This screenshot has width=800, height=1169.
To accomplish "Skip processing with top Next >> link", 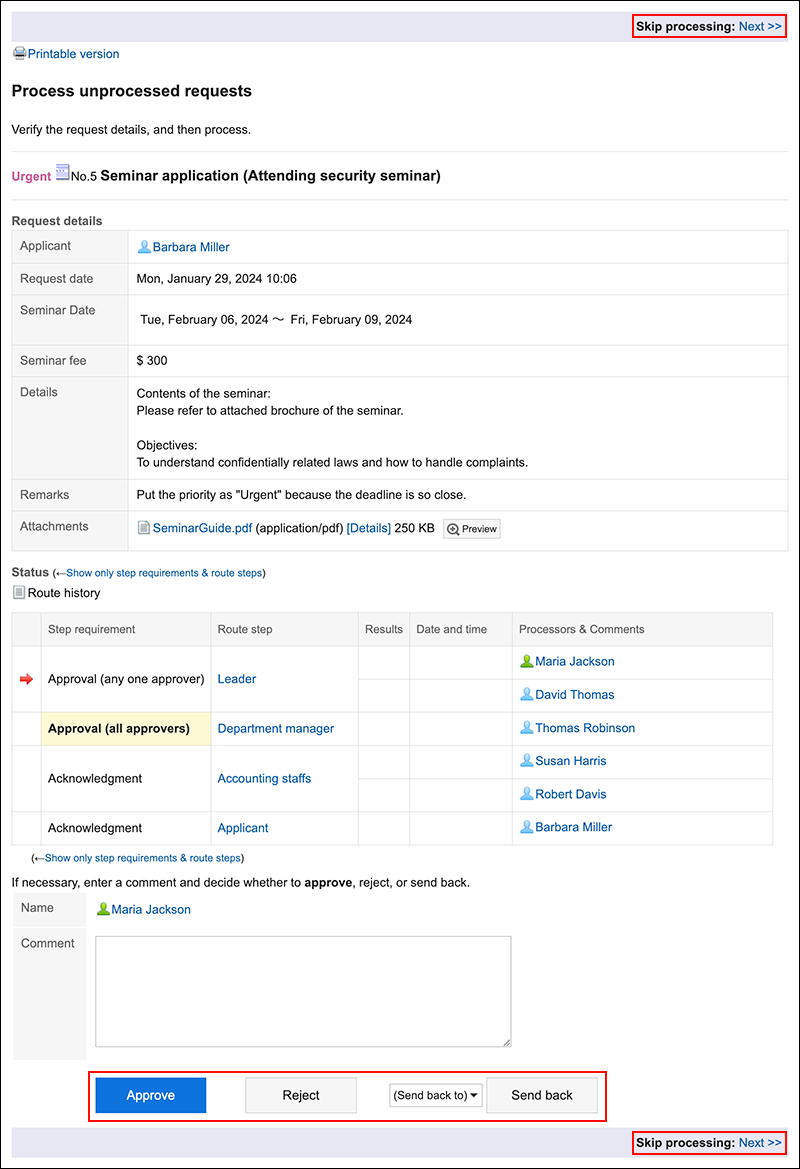I will [x=760, y=26].
